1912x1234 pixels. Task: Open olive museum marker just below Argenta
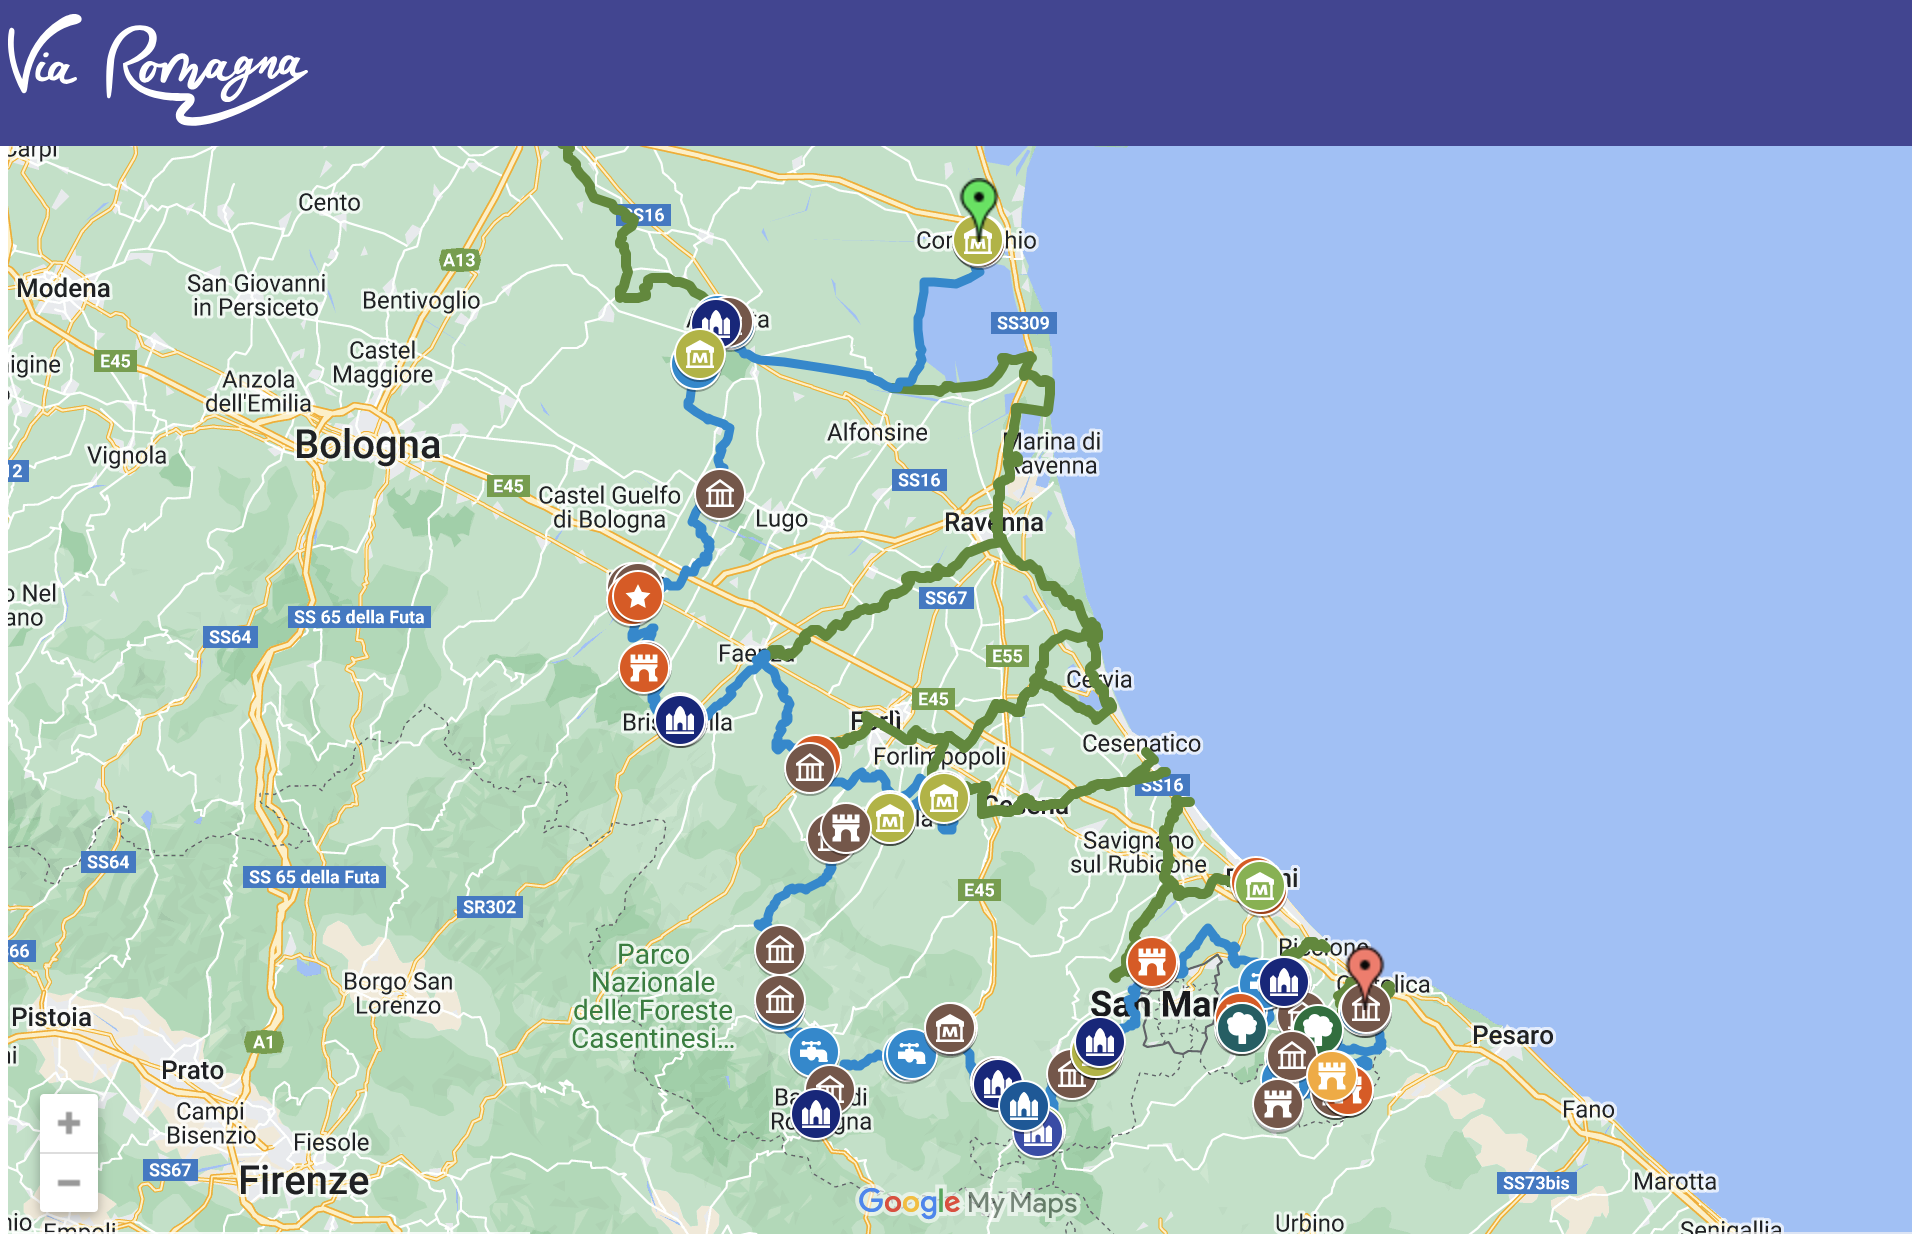699,355
